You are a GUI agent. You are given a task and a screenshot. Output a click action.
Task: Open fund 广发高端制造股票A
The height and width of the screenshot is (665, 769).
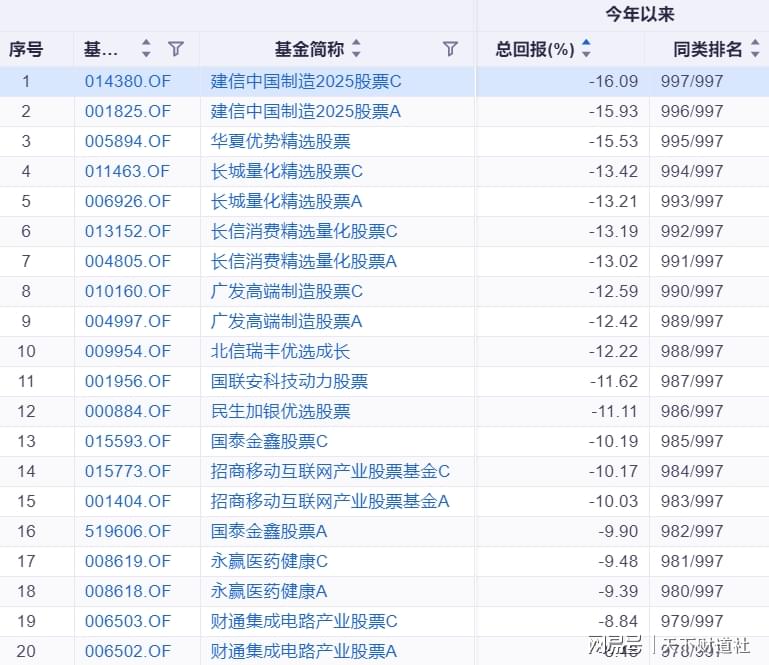coord(286,321)
